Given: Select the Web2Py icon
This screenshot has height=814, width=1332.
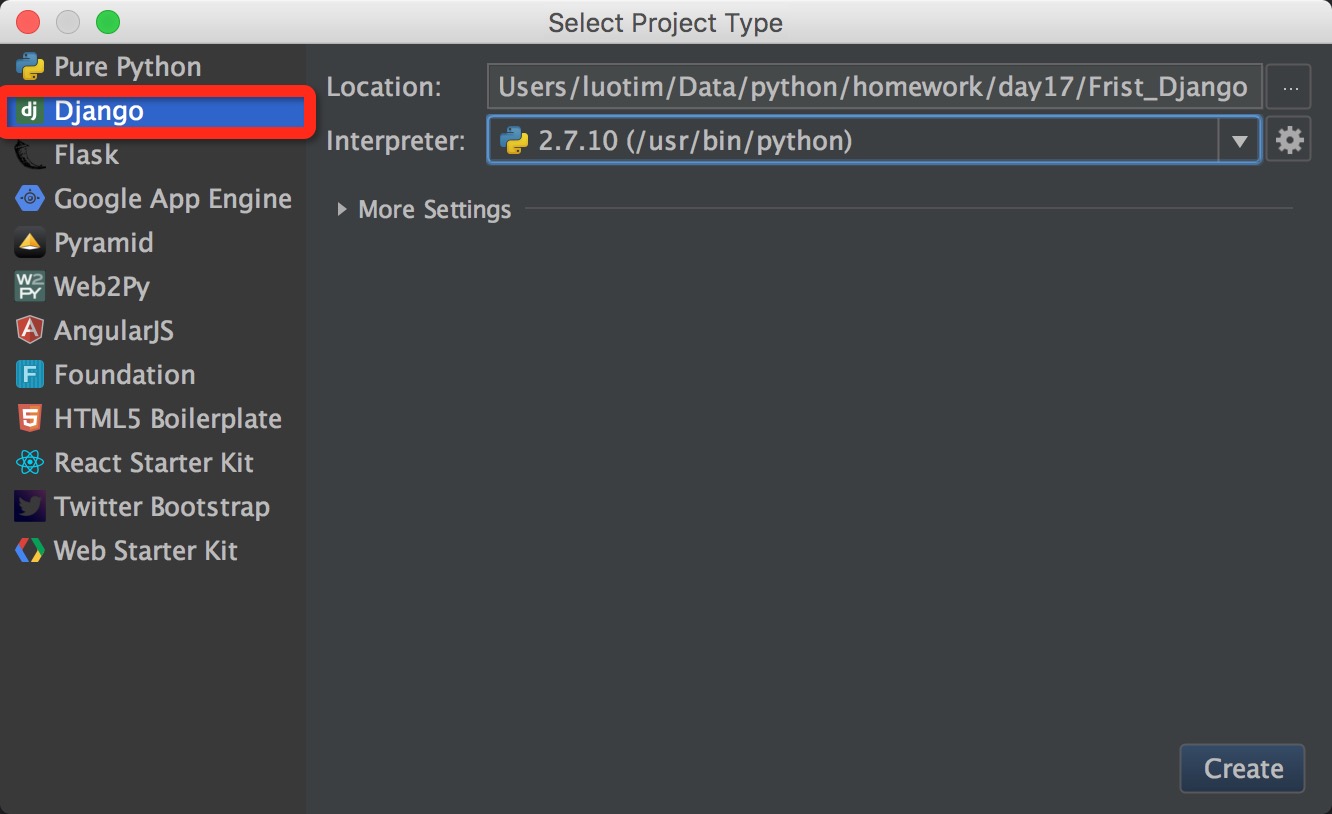Looking at the screenshot, I should point(30,287).
